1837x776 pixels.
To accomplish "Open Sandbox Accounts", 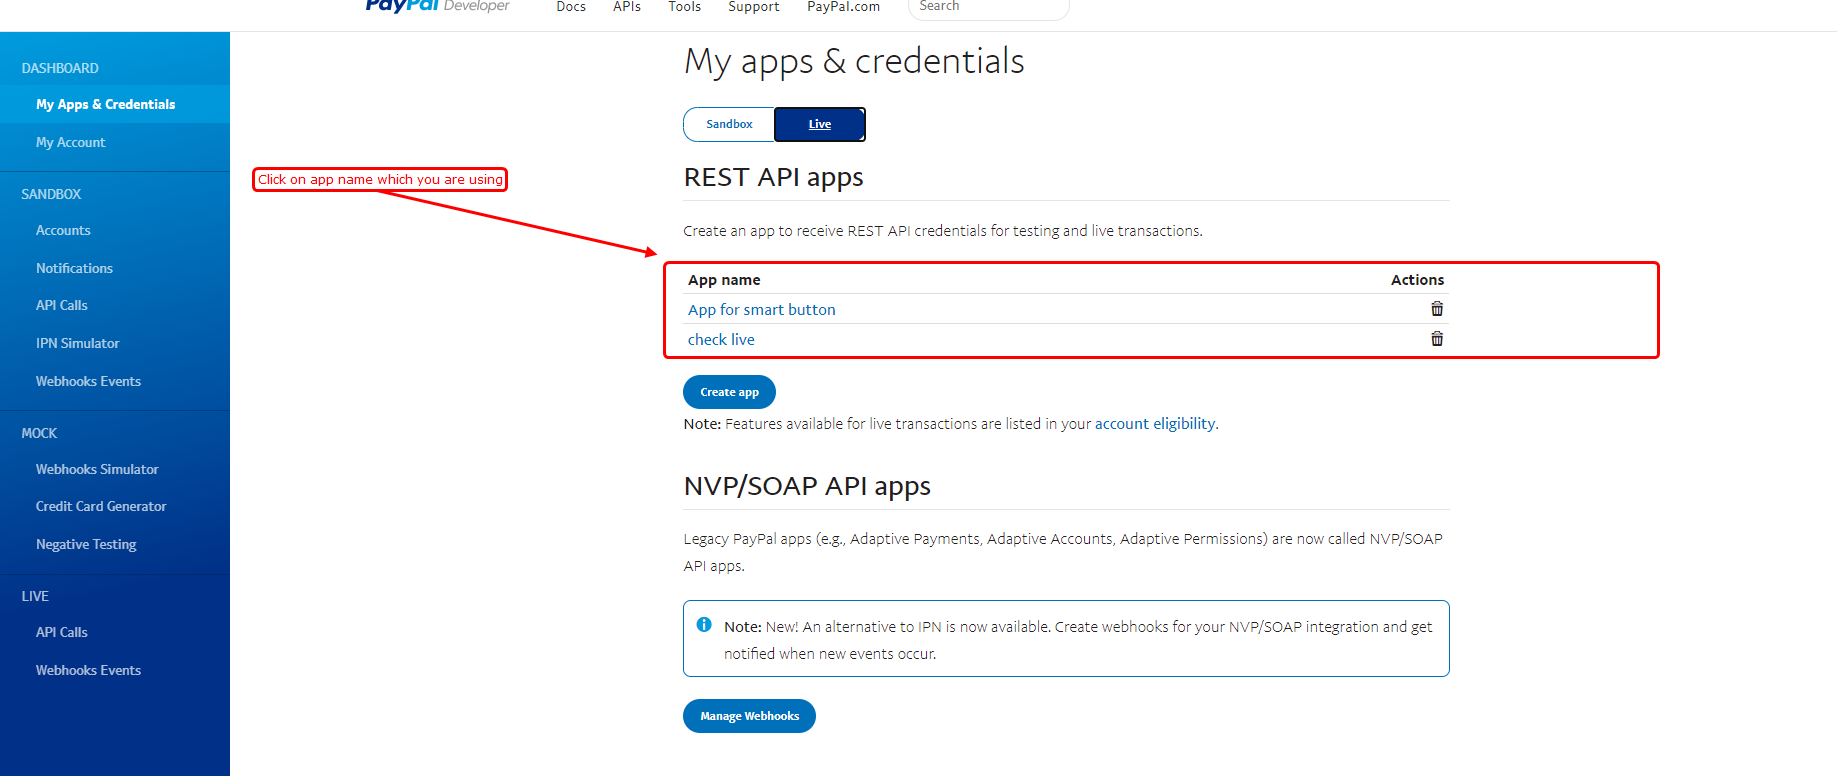I will 63,230.
